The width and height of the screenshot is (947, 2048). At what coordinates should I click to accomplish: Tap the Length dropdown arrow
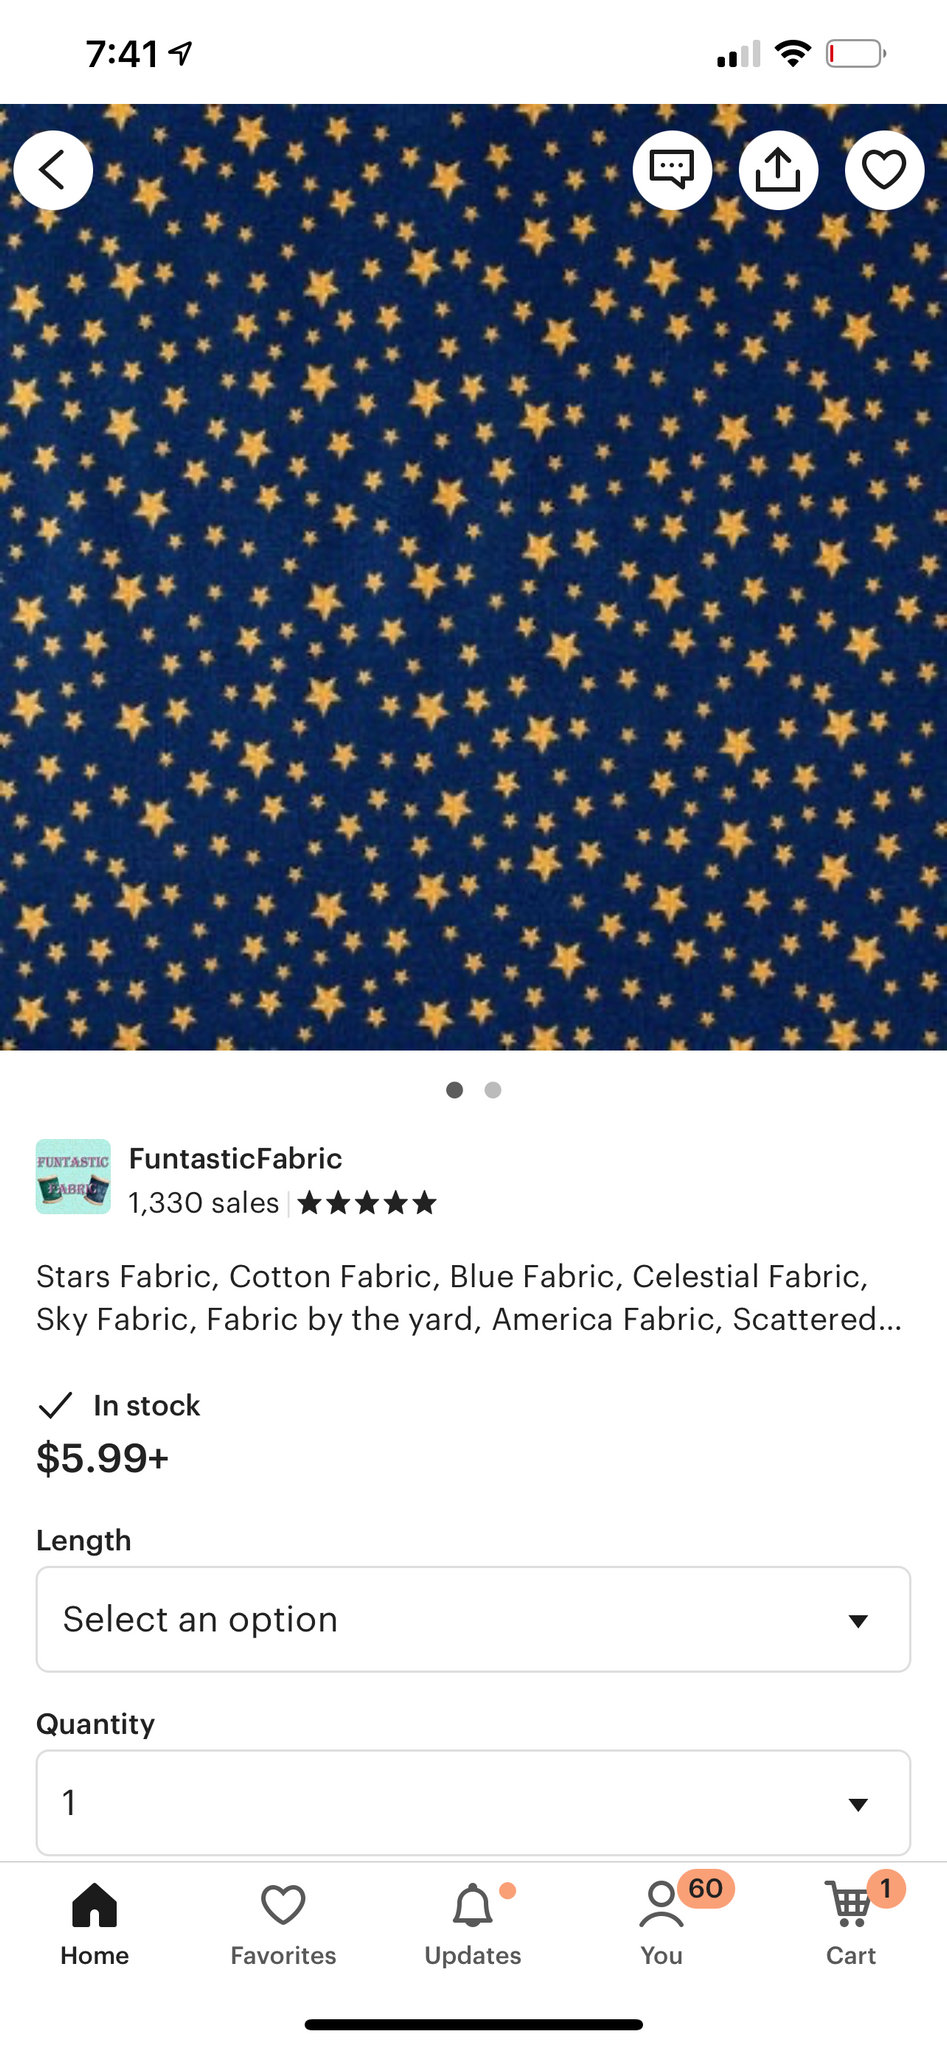[858, 1620]
